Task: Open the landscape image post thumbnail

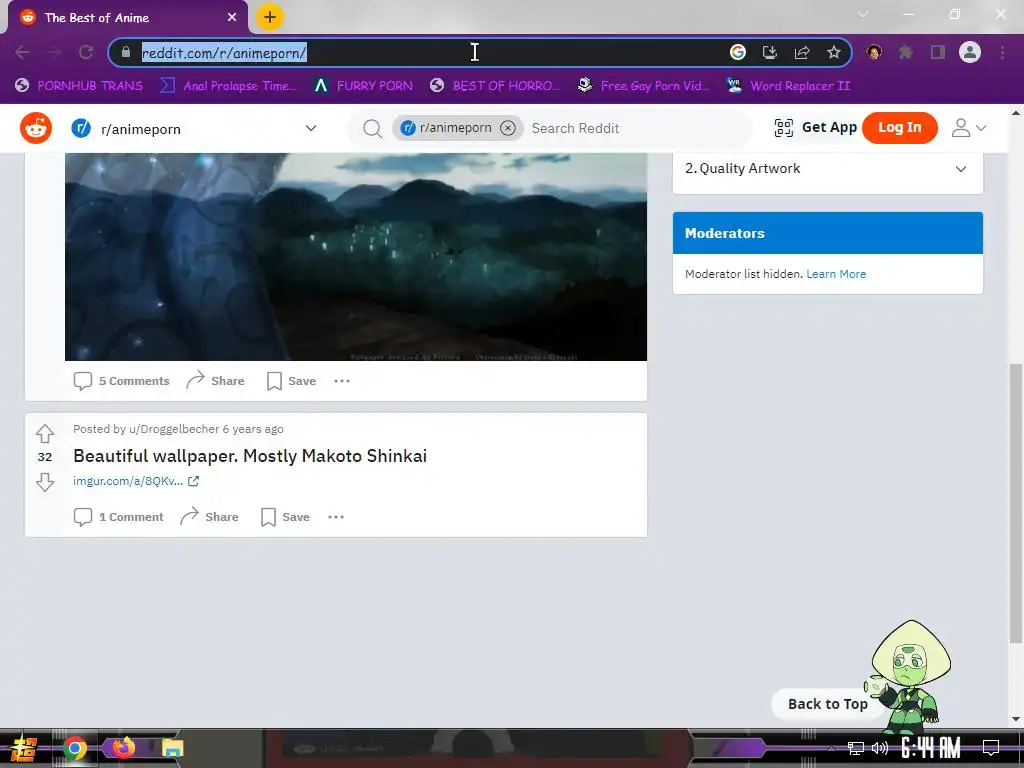Action: coord(356,257)
